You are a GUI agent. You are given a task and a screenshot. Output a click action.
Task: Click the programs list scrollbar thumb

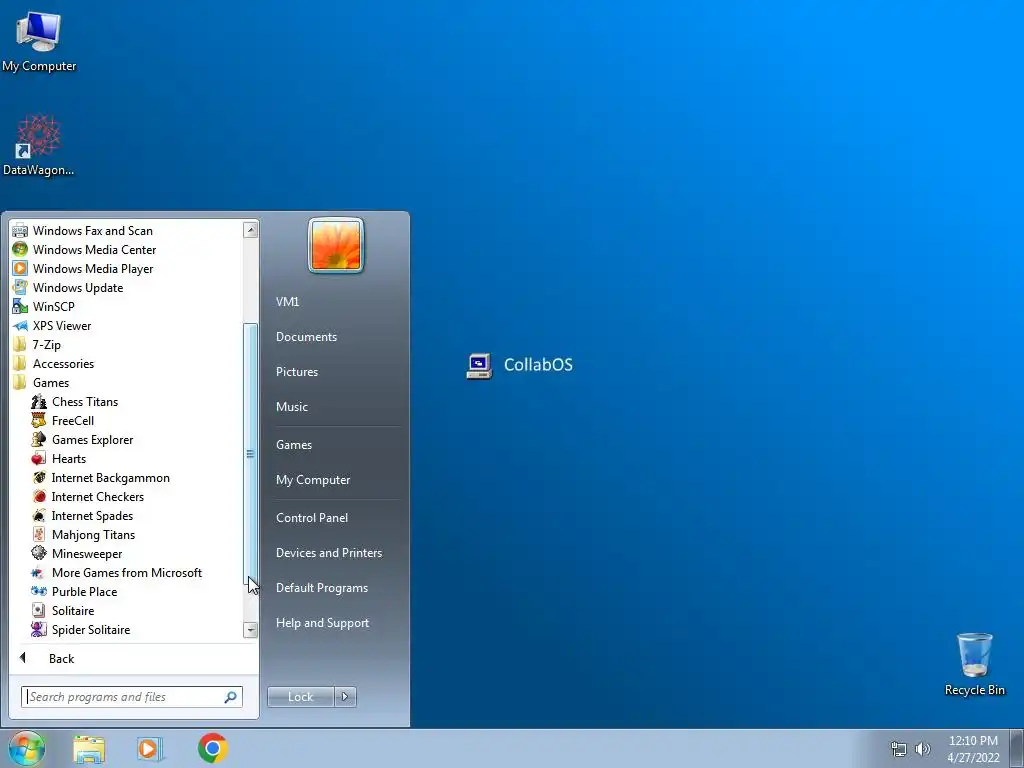pos(251,453)
